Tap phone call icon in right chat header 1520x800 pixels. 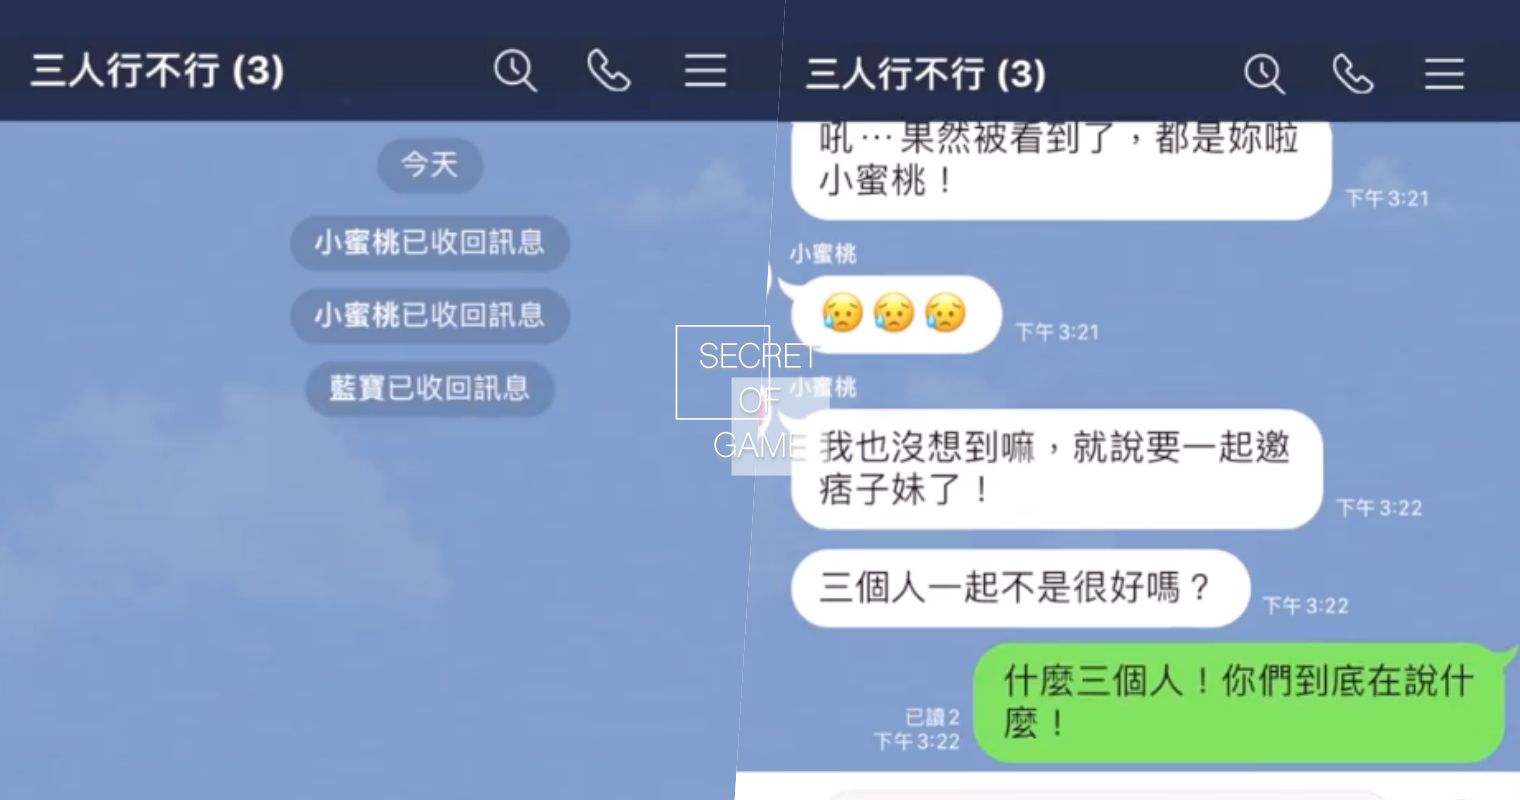tap(1353, 74)
